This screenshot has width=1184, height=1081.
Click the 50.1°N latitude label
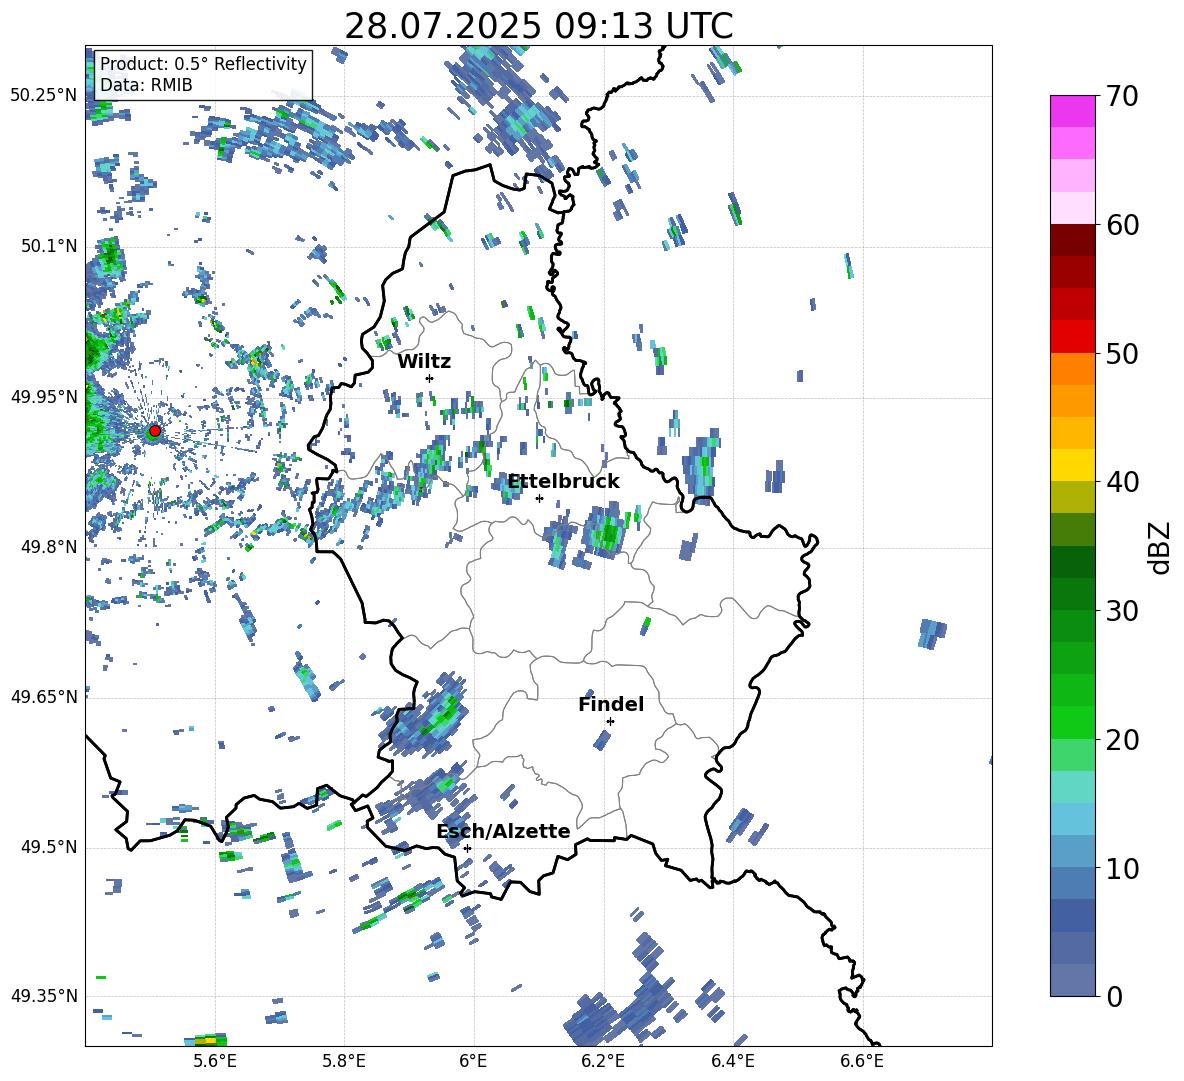coord(49,246)
